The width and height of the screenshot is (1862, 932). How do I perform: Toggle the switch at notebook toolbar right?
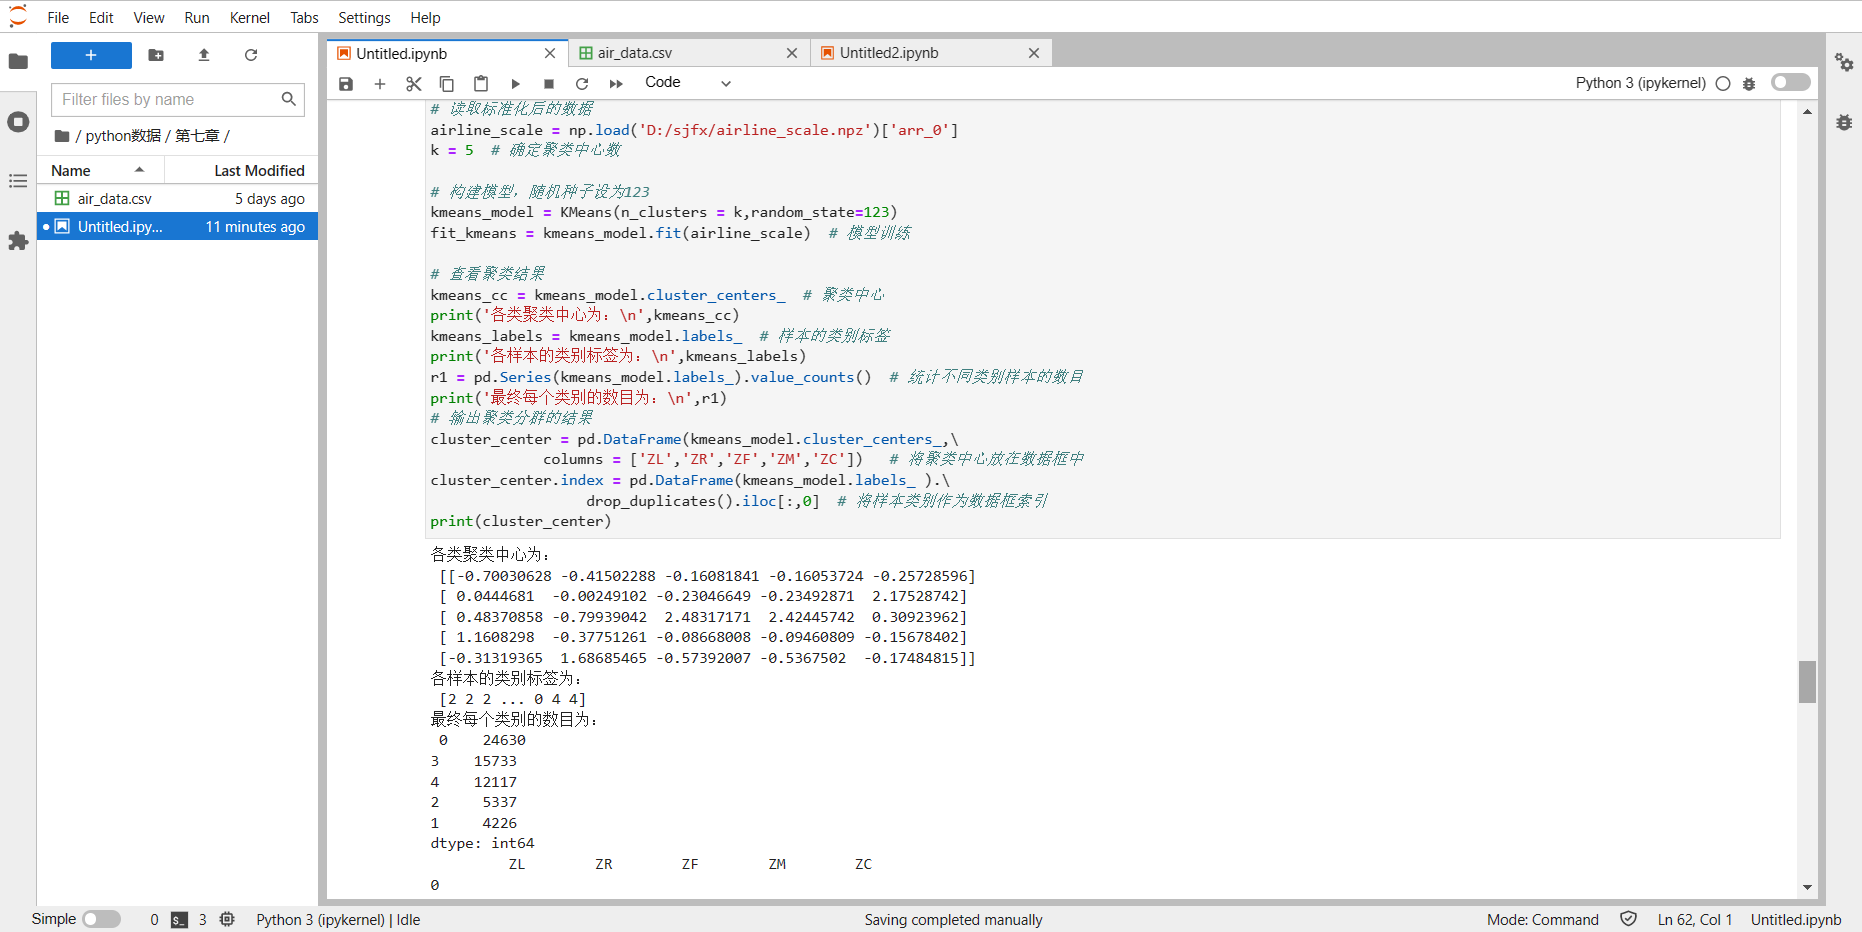(x=1790, y=82)
